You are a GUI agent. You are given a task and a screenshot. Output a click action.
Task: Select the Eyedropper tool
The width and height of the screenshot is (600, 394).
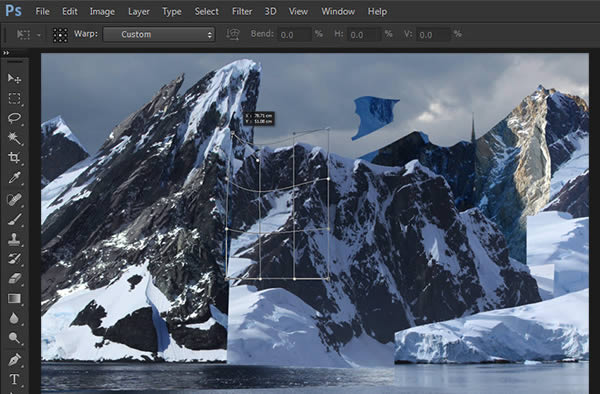14,178
